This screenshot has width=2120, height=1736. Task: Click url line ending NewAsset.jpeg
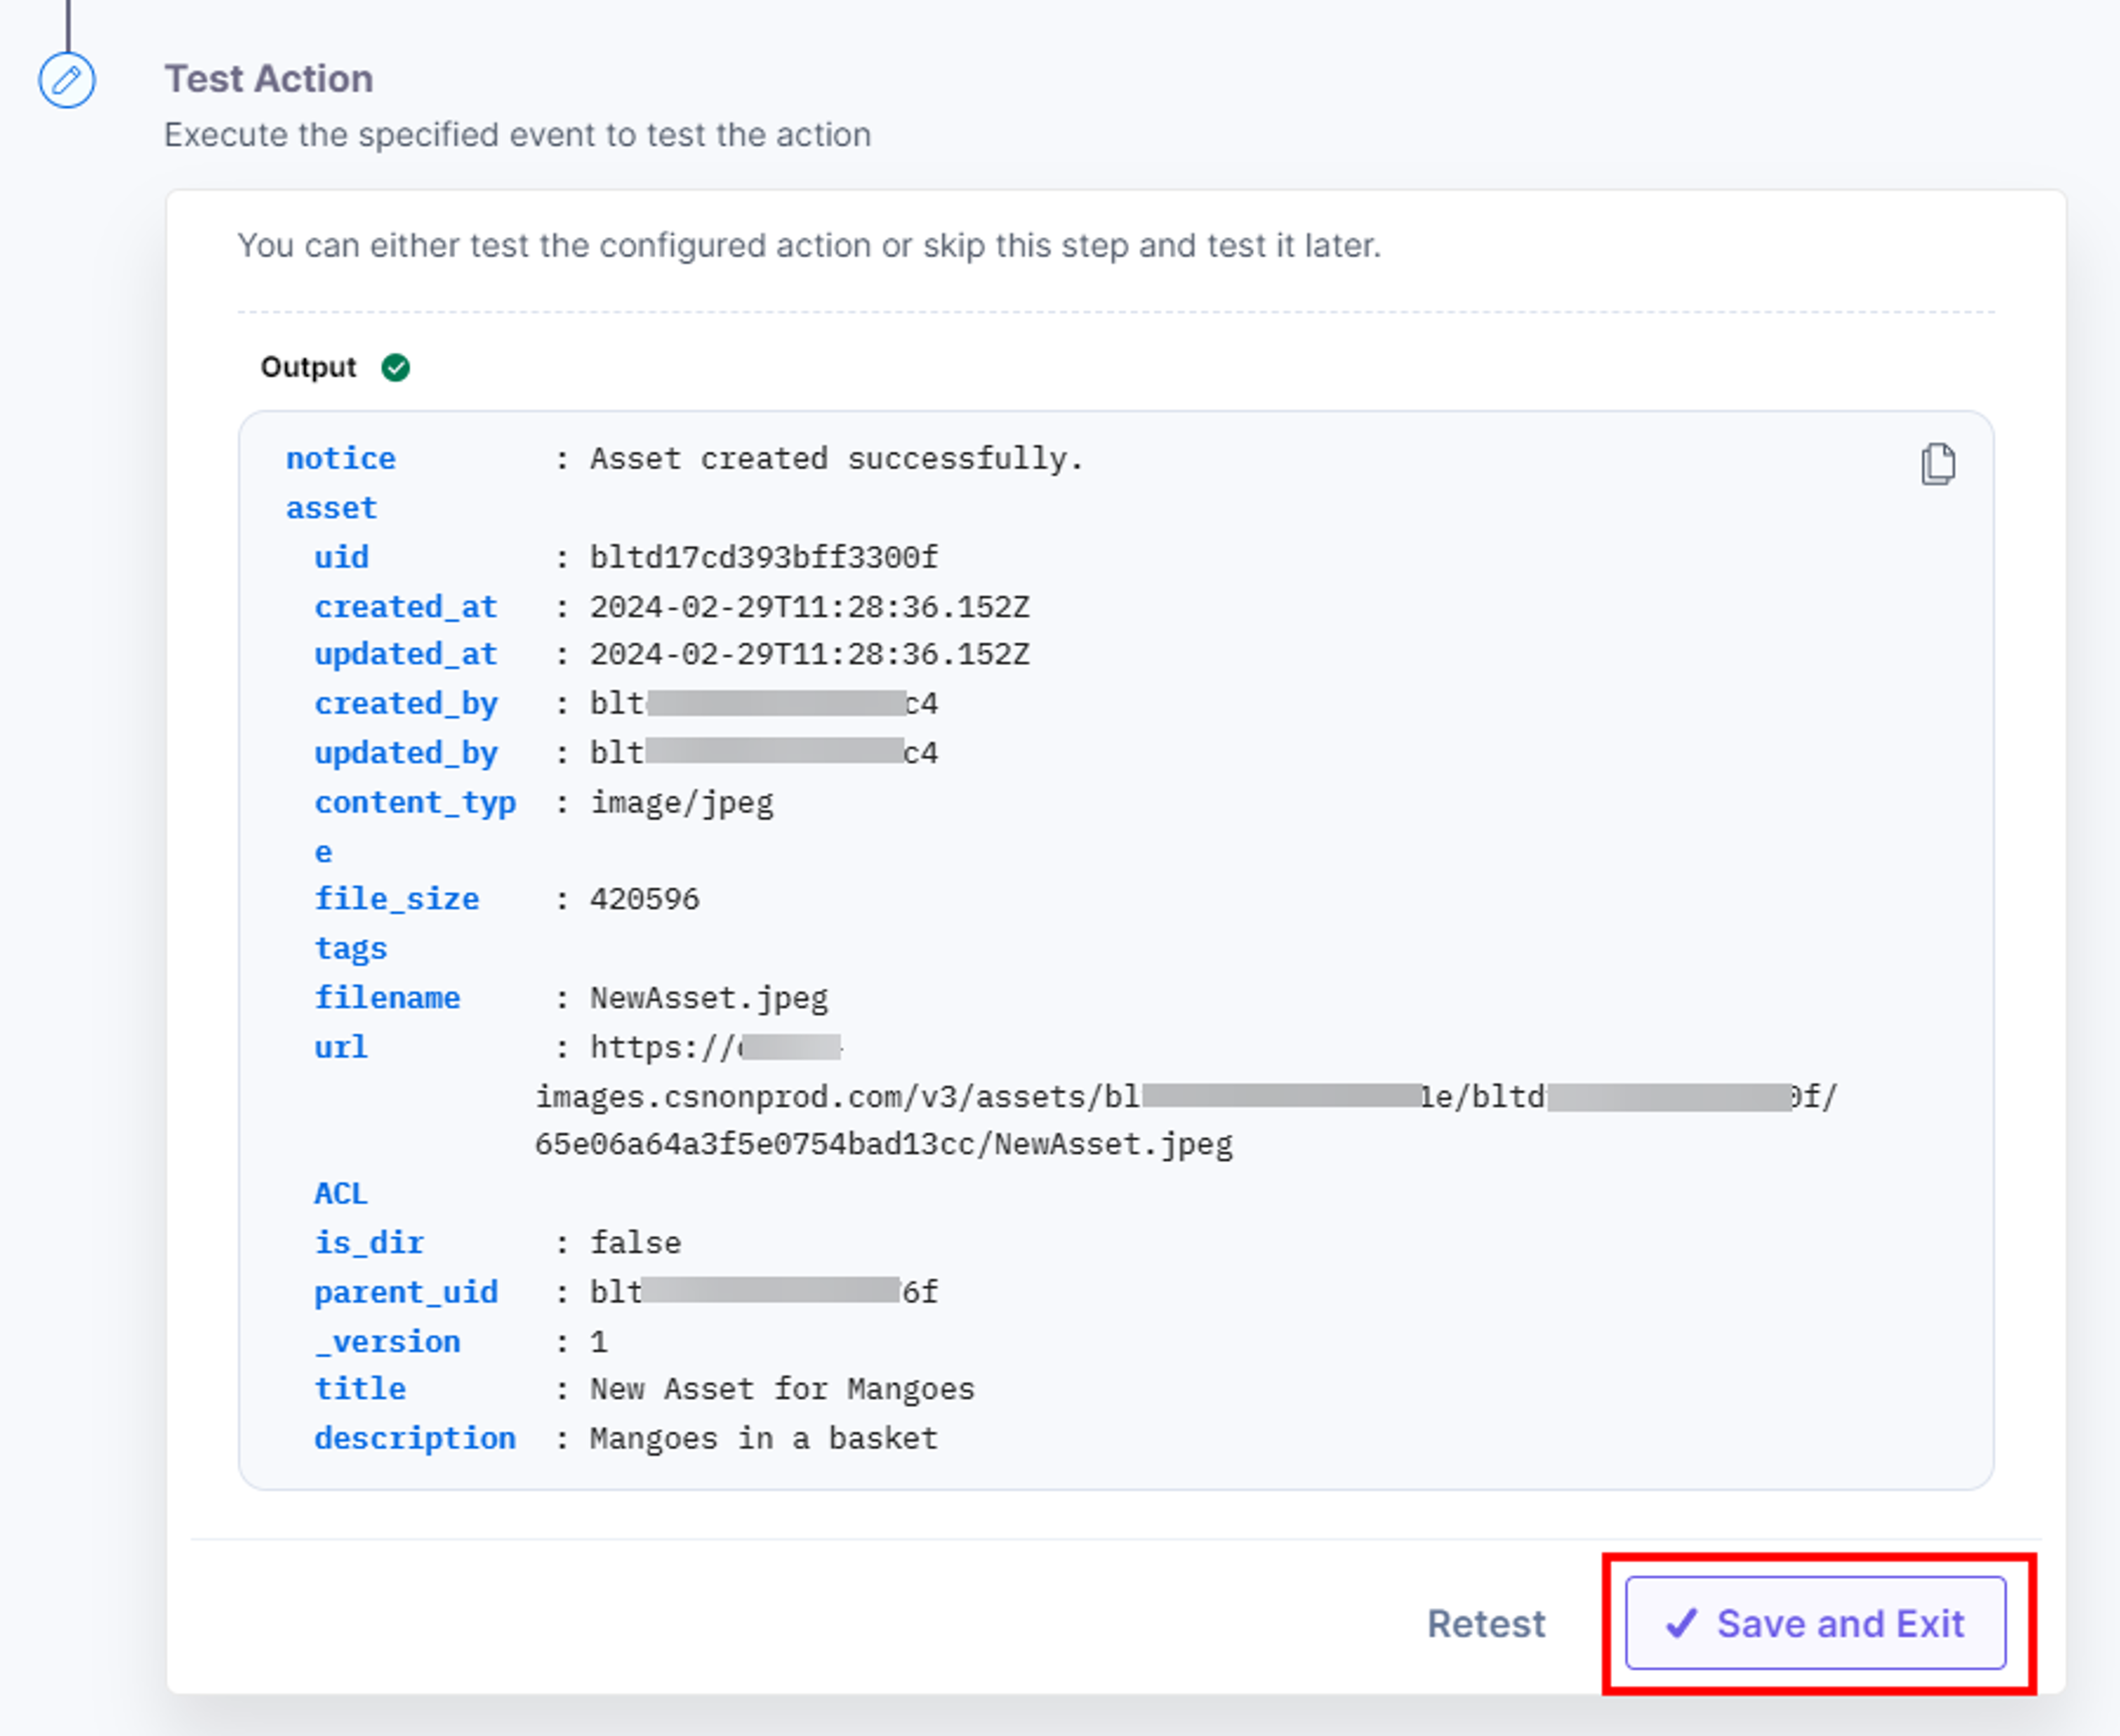coord(884,1144)
